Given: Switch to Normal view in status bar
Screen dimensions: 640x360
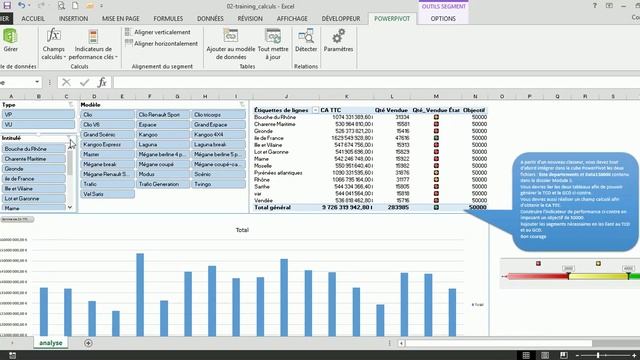Looking at the screenshot, I should click(x=526, y=355).
